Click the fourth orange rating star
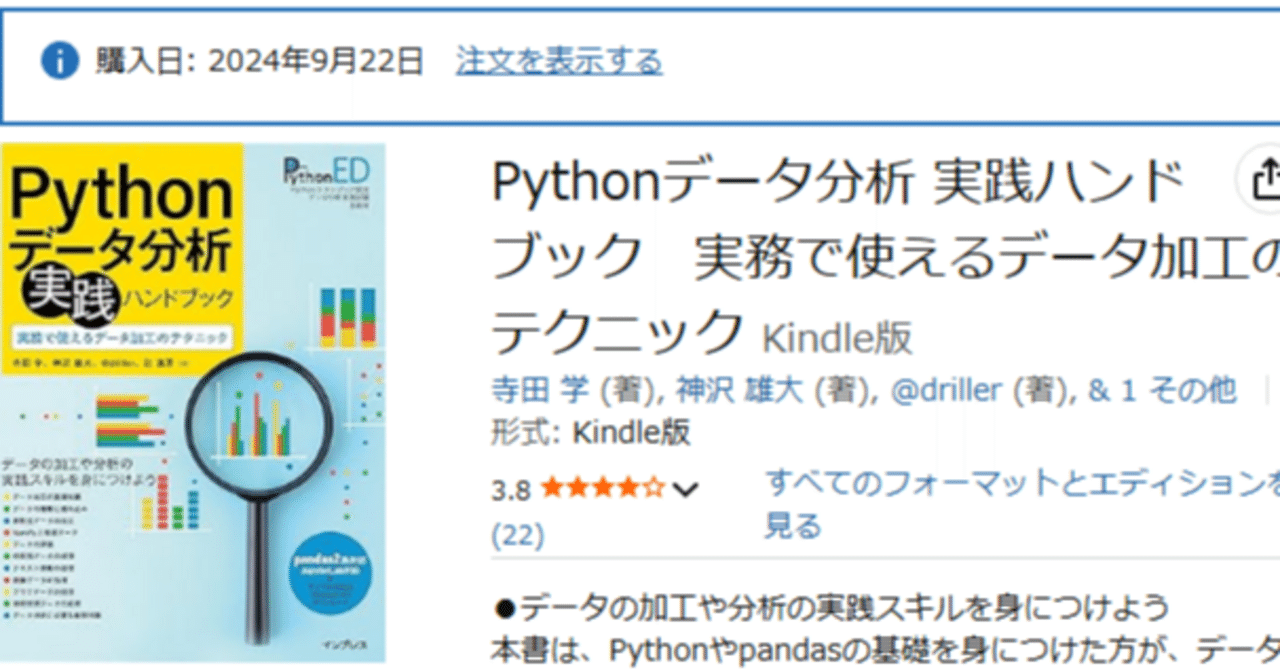The height and width of the screenshot is (670, 1280). [629, 487]
